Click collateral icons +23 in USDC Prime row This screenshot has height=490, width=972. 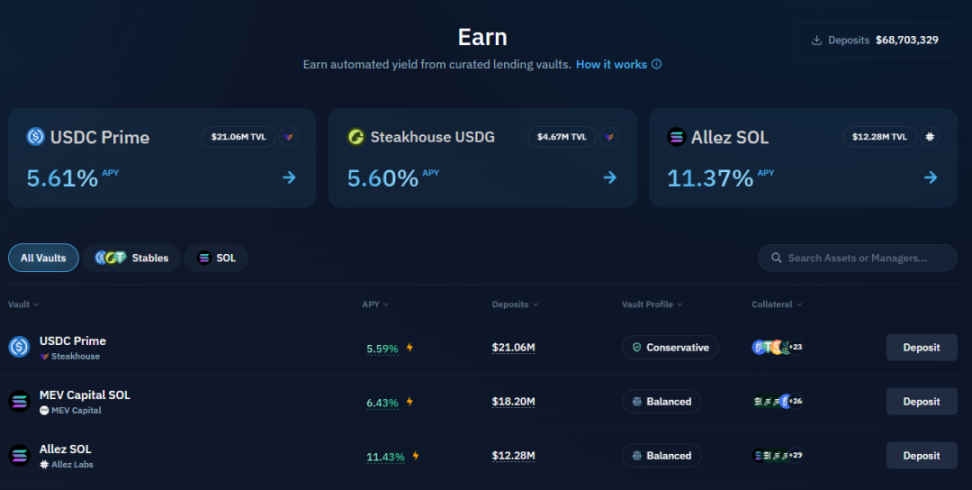point(777,347)
